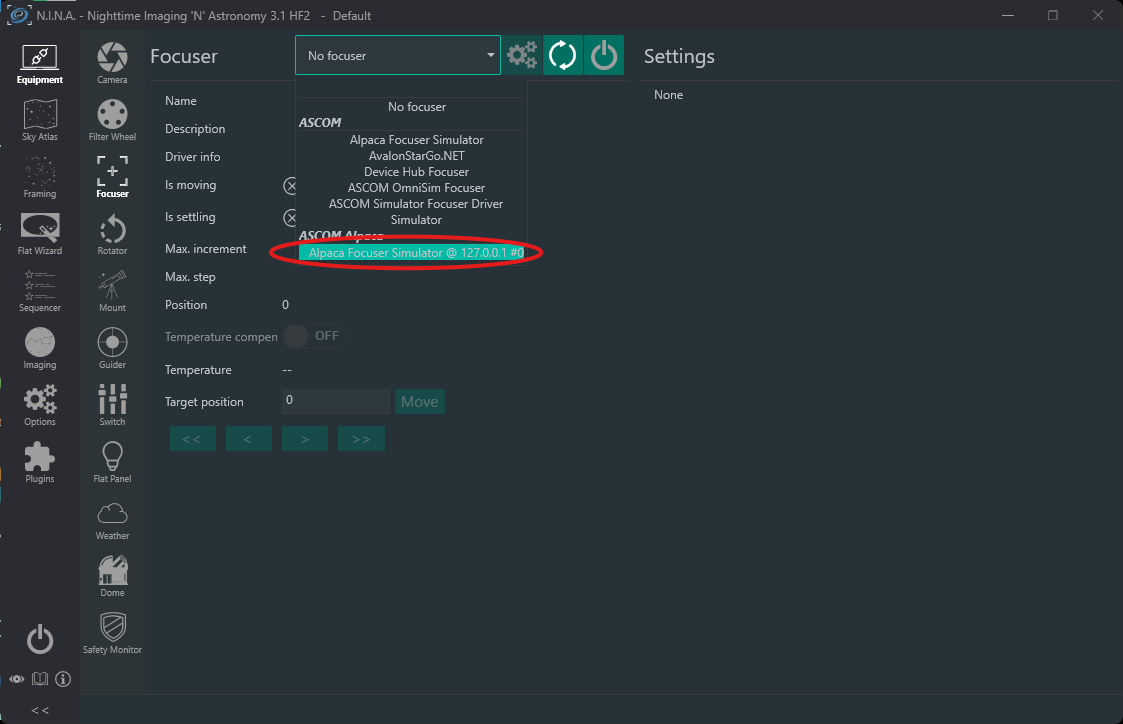1123x724 pixels.
Task: Toggle Temperature compensation switch
Action: [315, 336]
